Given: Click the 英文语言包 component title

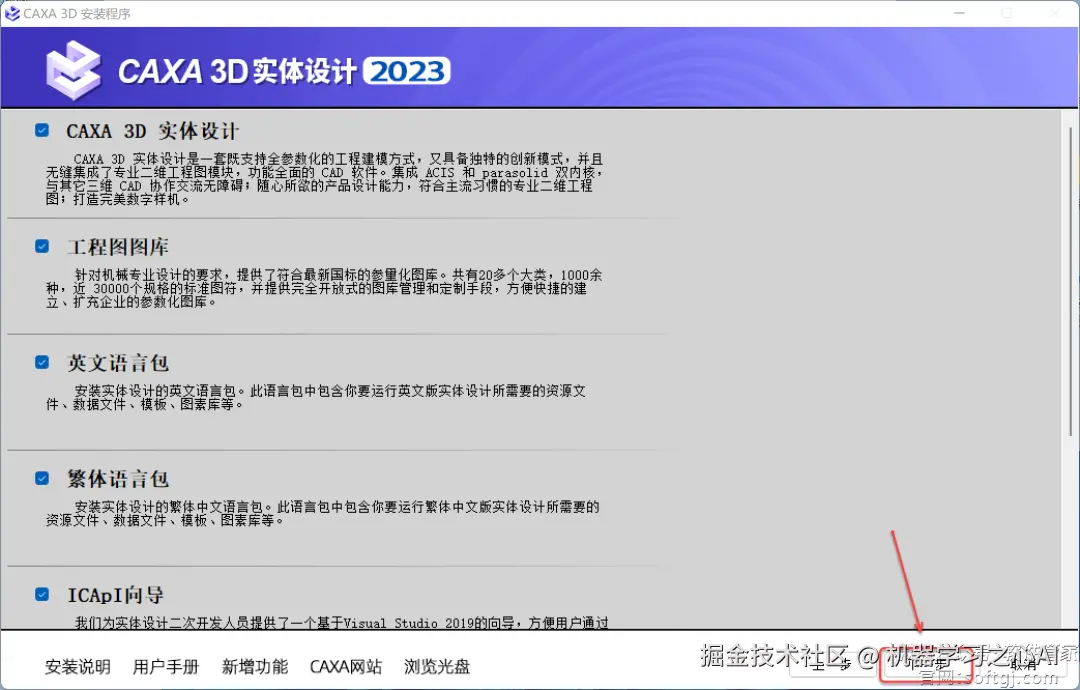Looking at the screenshot, I should 118,362.
